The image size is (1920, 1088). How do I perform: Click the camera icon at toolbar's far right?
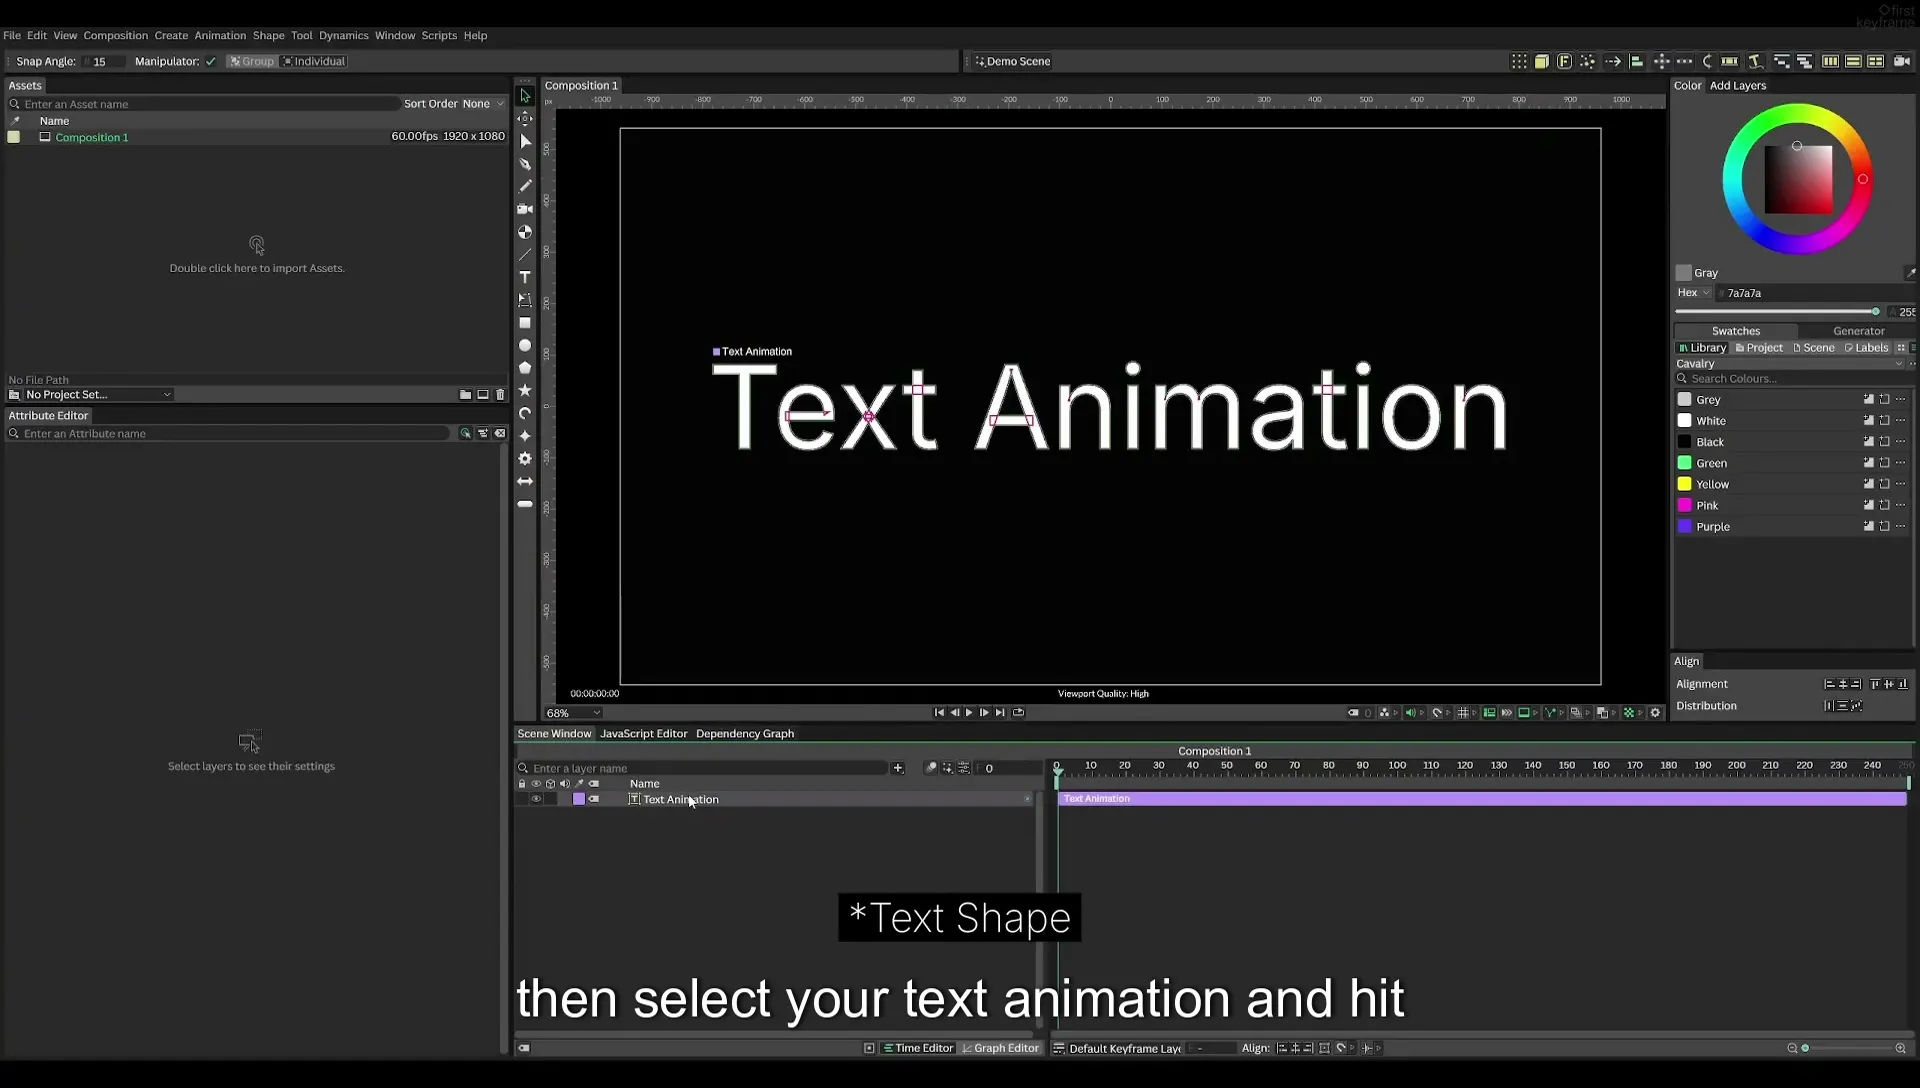1902,61
